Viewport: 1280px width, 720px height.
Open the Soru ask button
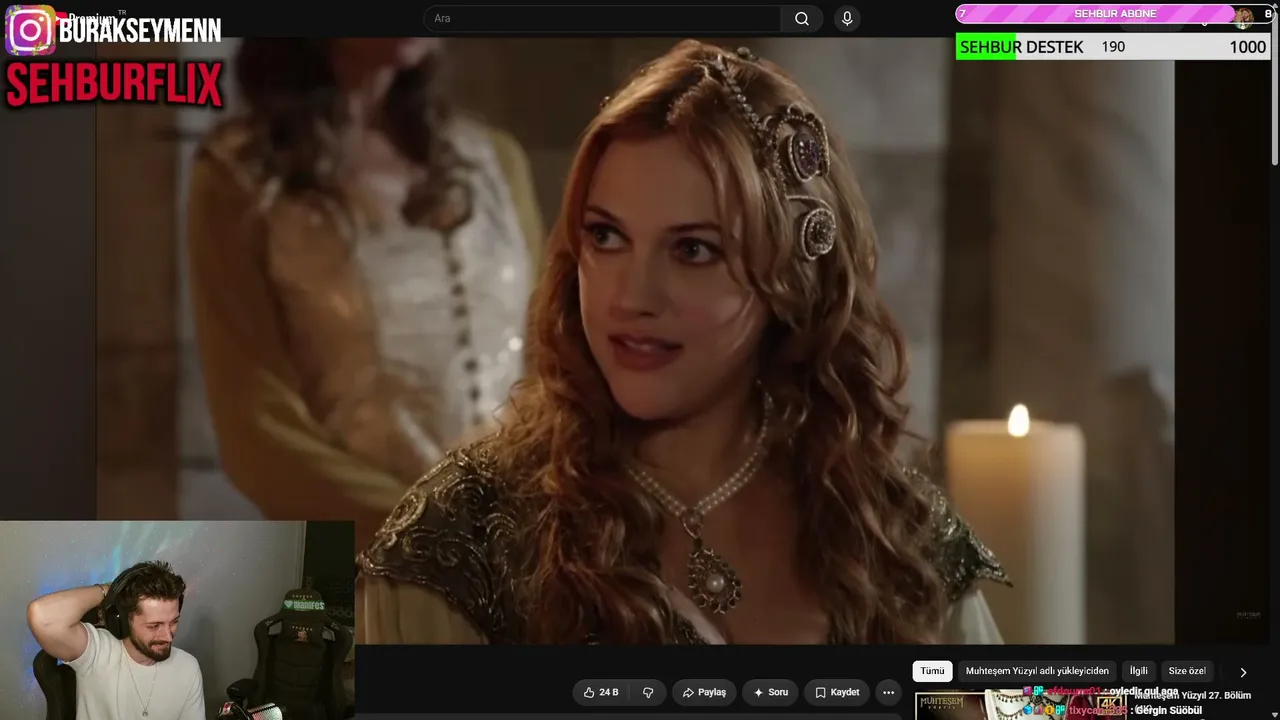(x=771, y=692)
